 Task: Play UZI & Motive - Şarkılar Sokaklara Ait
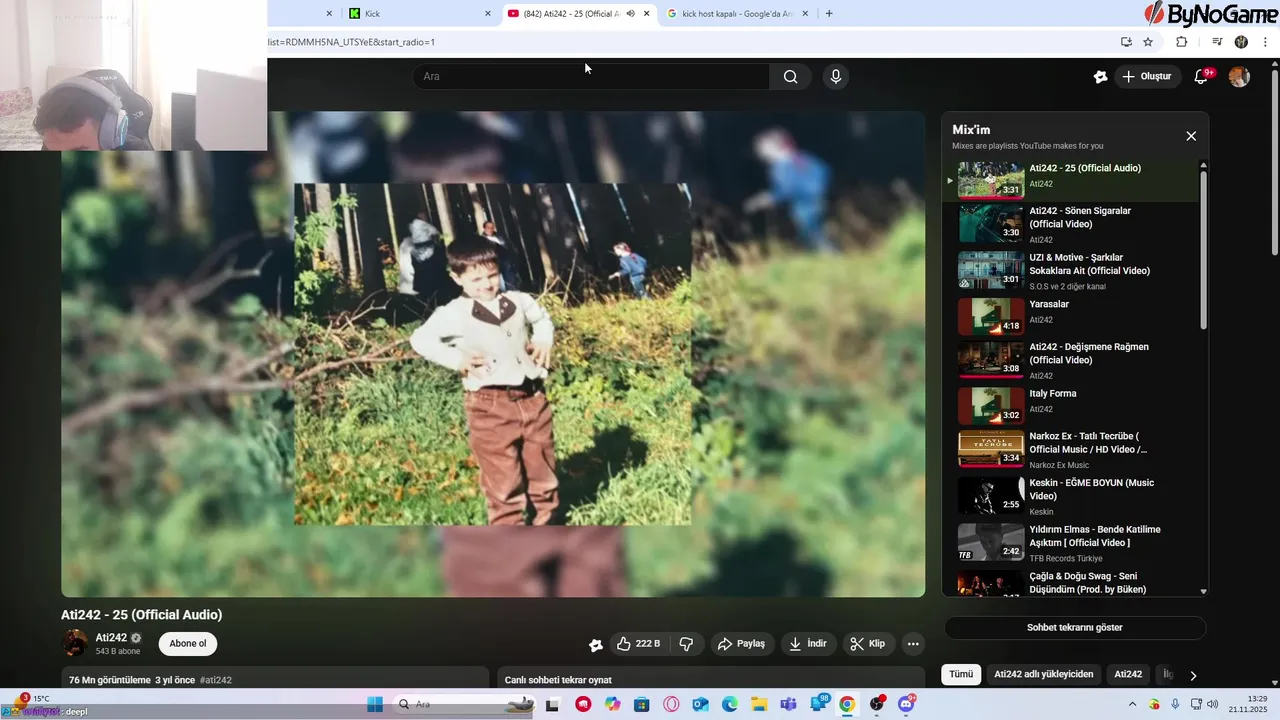click(1070, 271)
